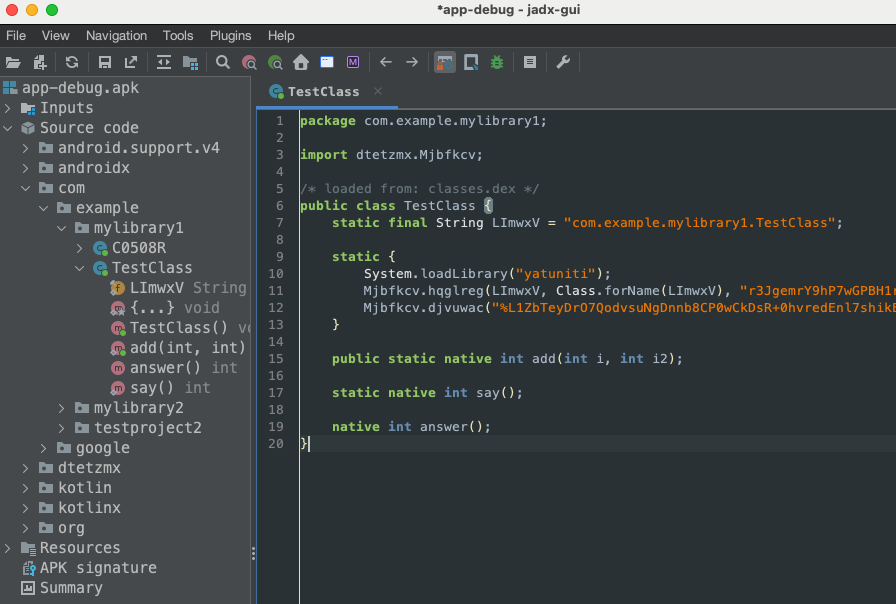Viewport: 896px width, 604px height.
Task: Expand the mylibrary2 package
Action: 61,408
